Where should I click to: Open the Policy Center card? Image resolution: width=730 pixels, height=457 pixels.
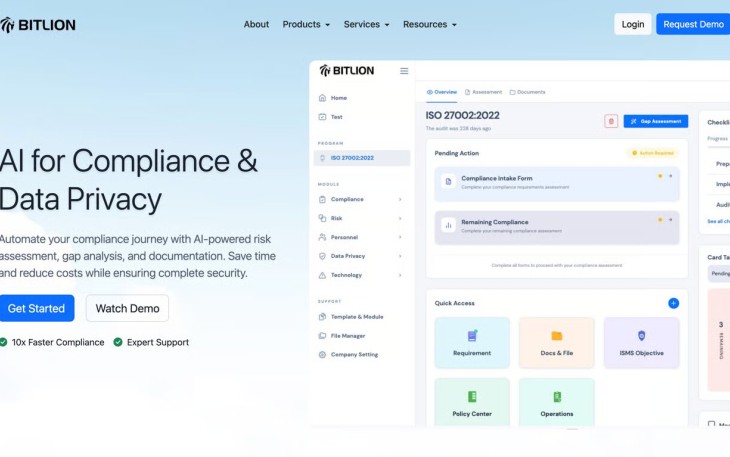tap(472, 403)
